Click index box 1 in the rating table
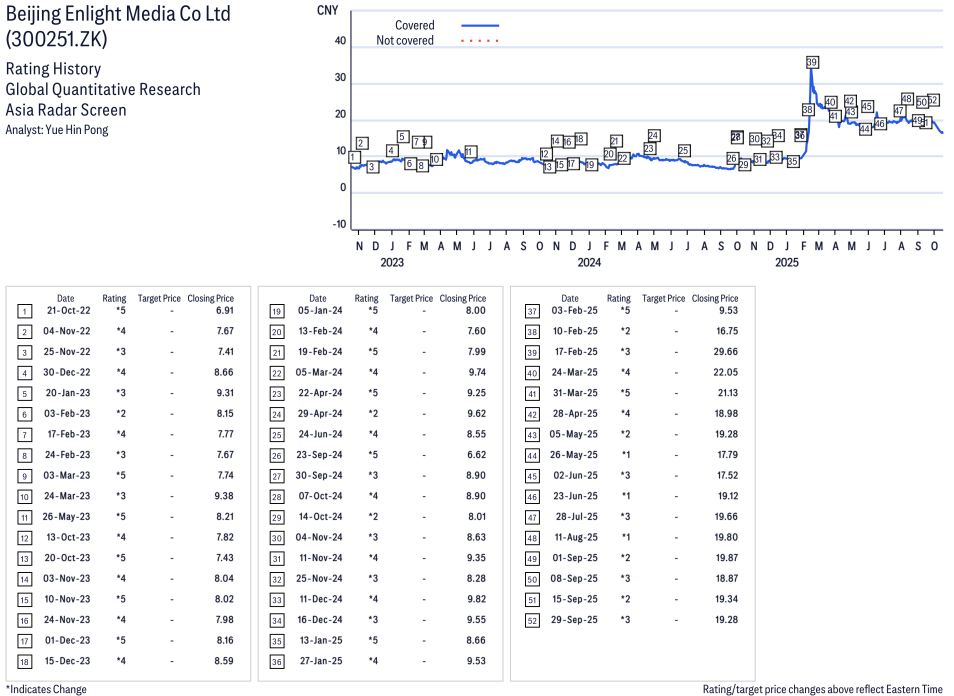 pos(24,311)
